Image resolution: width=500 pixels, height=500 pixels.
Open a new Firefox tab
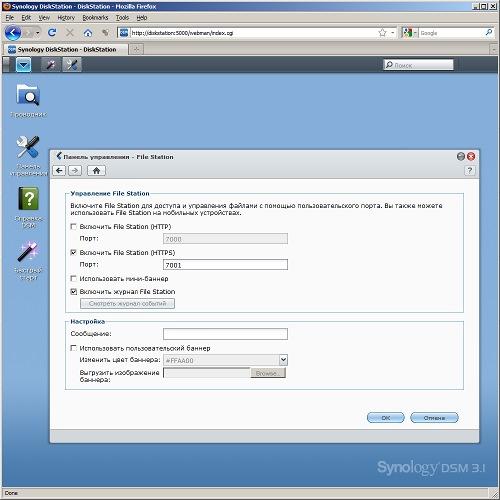click(x=136, y=49)
